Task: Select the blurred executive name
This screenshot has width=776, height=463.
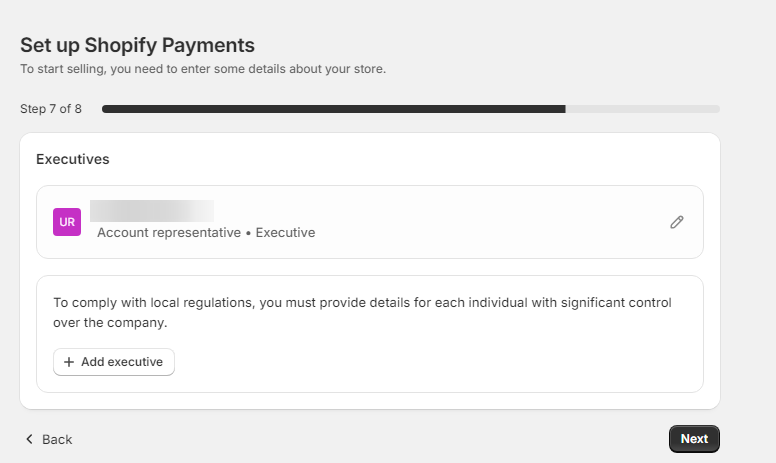Action: click(x=152, y=211)
